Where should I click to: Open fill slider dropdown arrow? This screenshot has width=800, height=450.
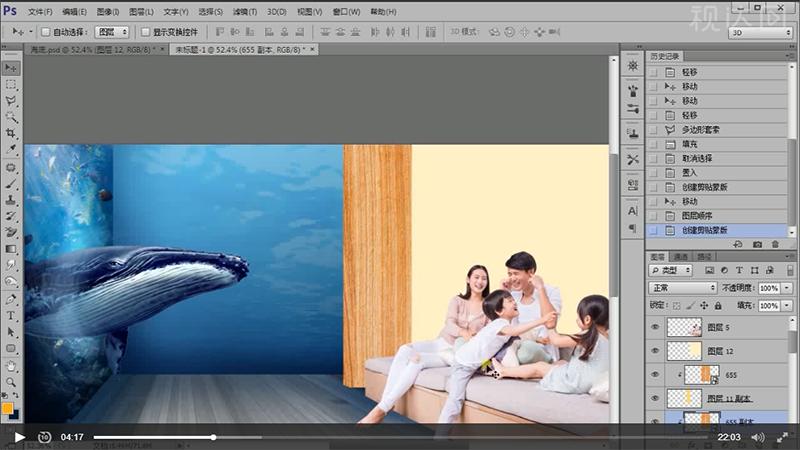pyautogui.click(x=787, y=306)
